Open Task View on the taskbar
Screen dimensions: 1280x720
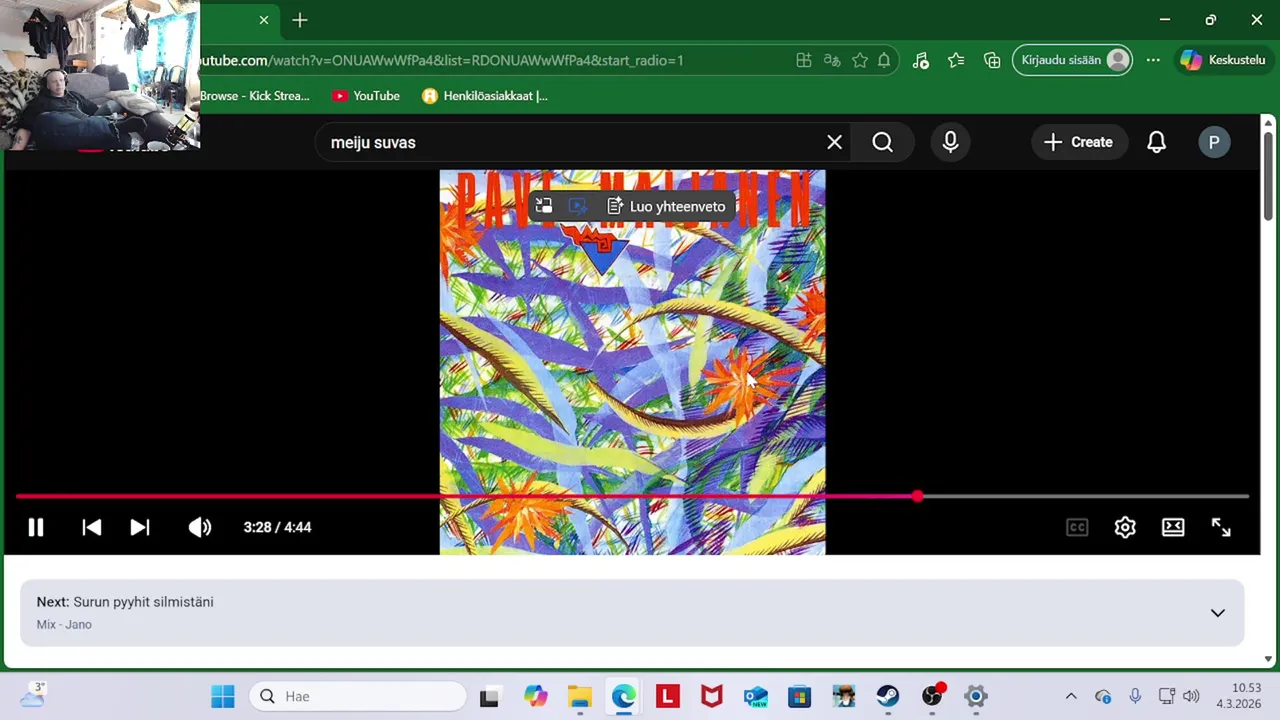click(x=489, y=696)
